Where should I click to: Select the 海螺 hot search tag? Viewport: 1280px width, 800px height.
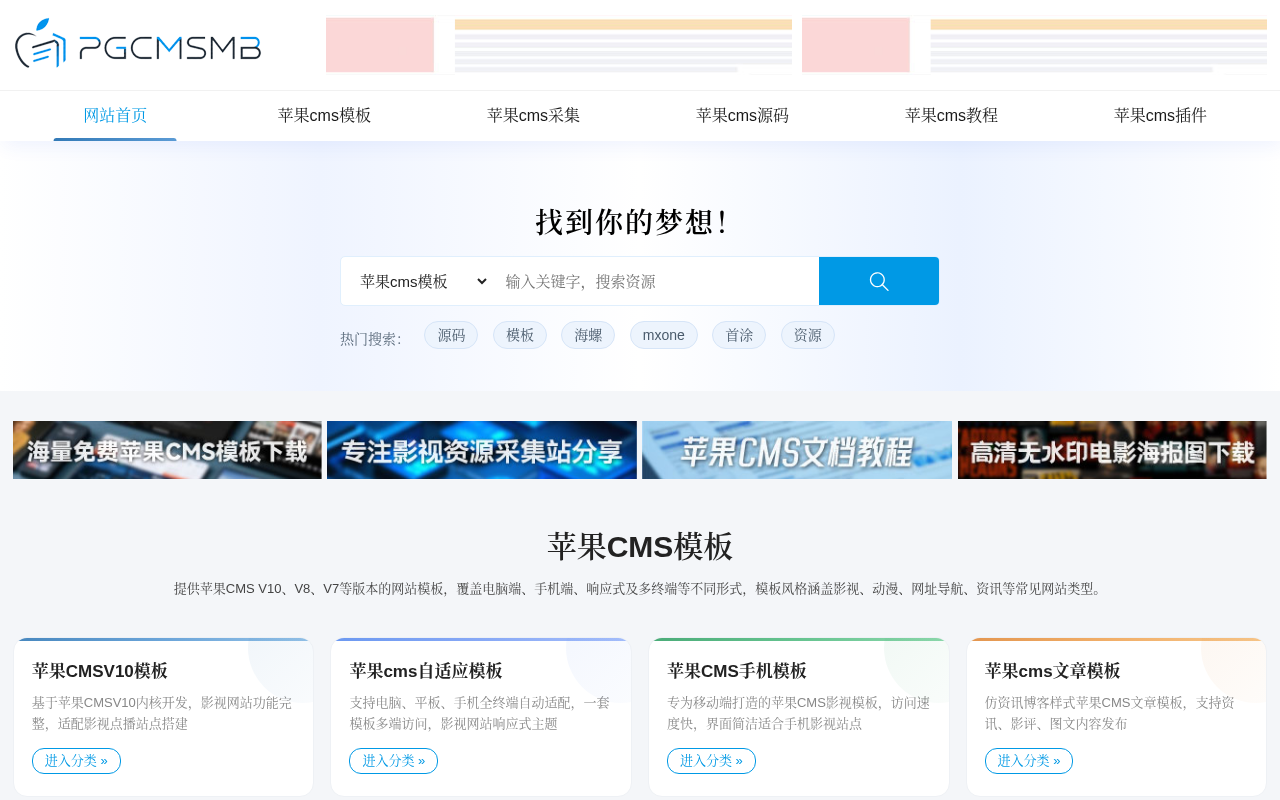[x=588, y=335]
